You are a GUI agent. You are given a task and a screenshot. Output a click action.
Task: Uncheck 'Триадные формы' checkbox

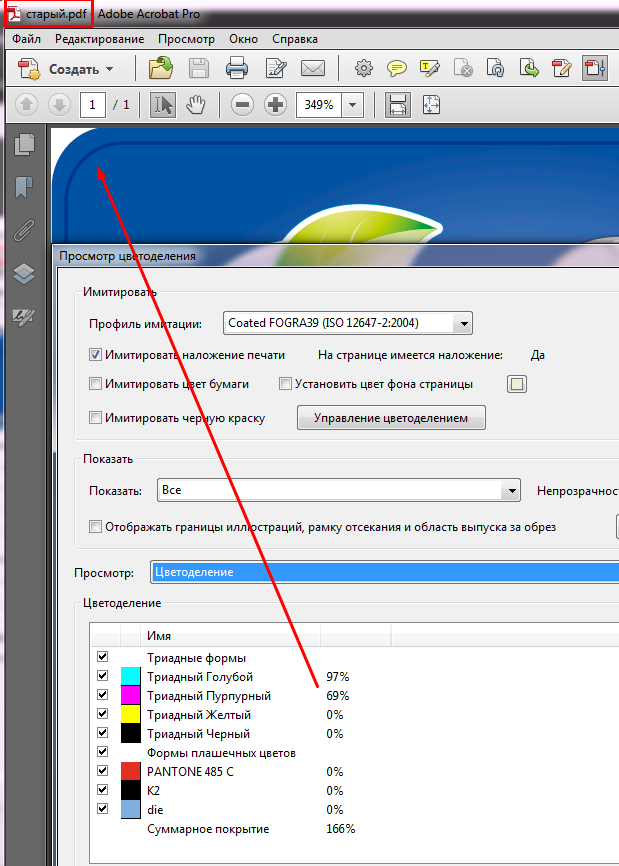(102, 657)
